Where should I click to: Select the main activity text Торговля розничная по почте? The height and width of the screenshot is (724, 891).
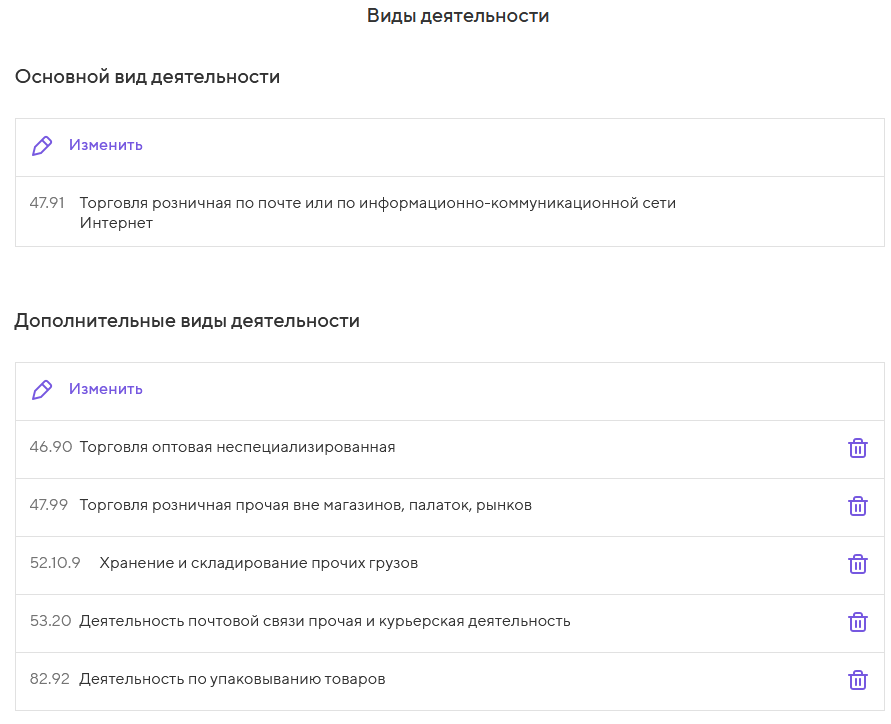377,204
